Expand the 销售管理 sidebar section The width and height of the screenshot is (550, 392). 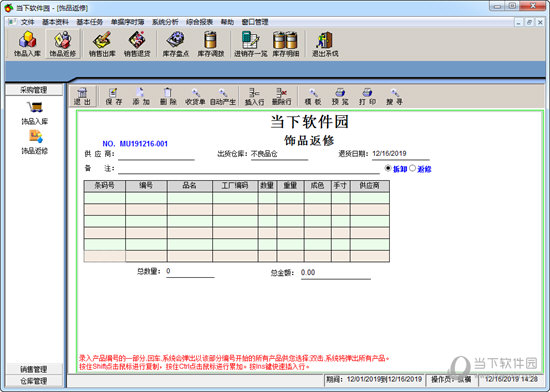pos(34,369)
